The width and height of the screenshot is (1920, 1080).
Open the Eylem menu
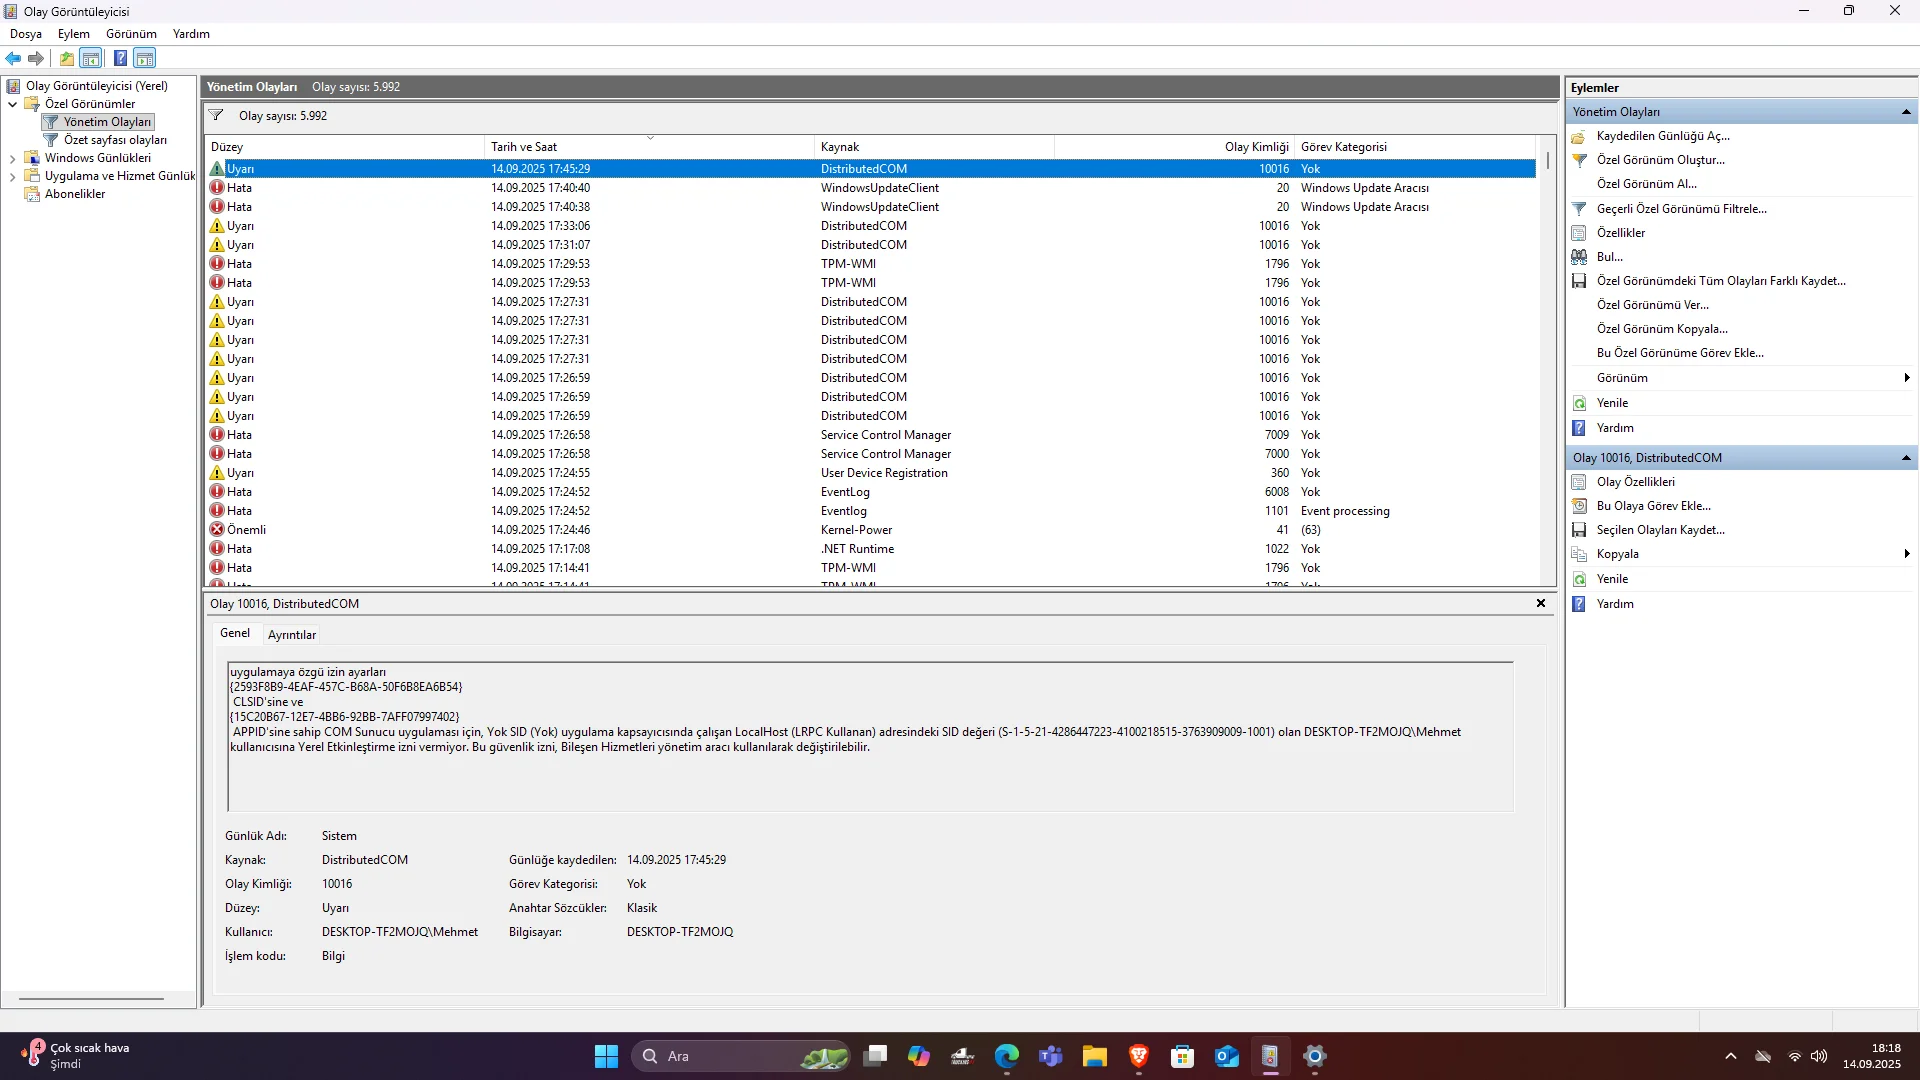pyautogui.click(x=73, y=34)
